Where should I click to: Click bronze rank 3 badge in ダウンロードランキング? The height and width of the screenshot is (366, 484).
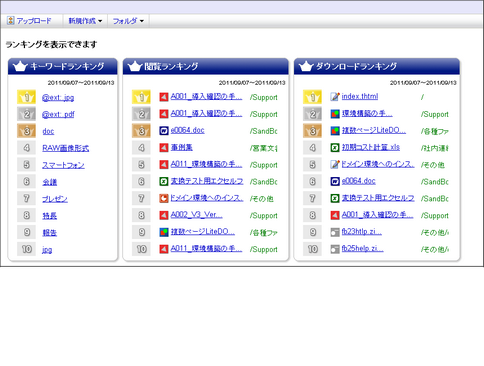click(x=312, y=131)
